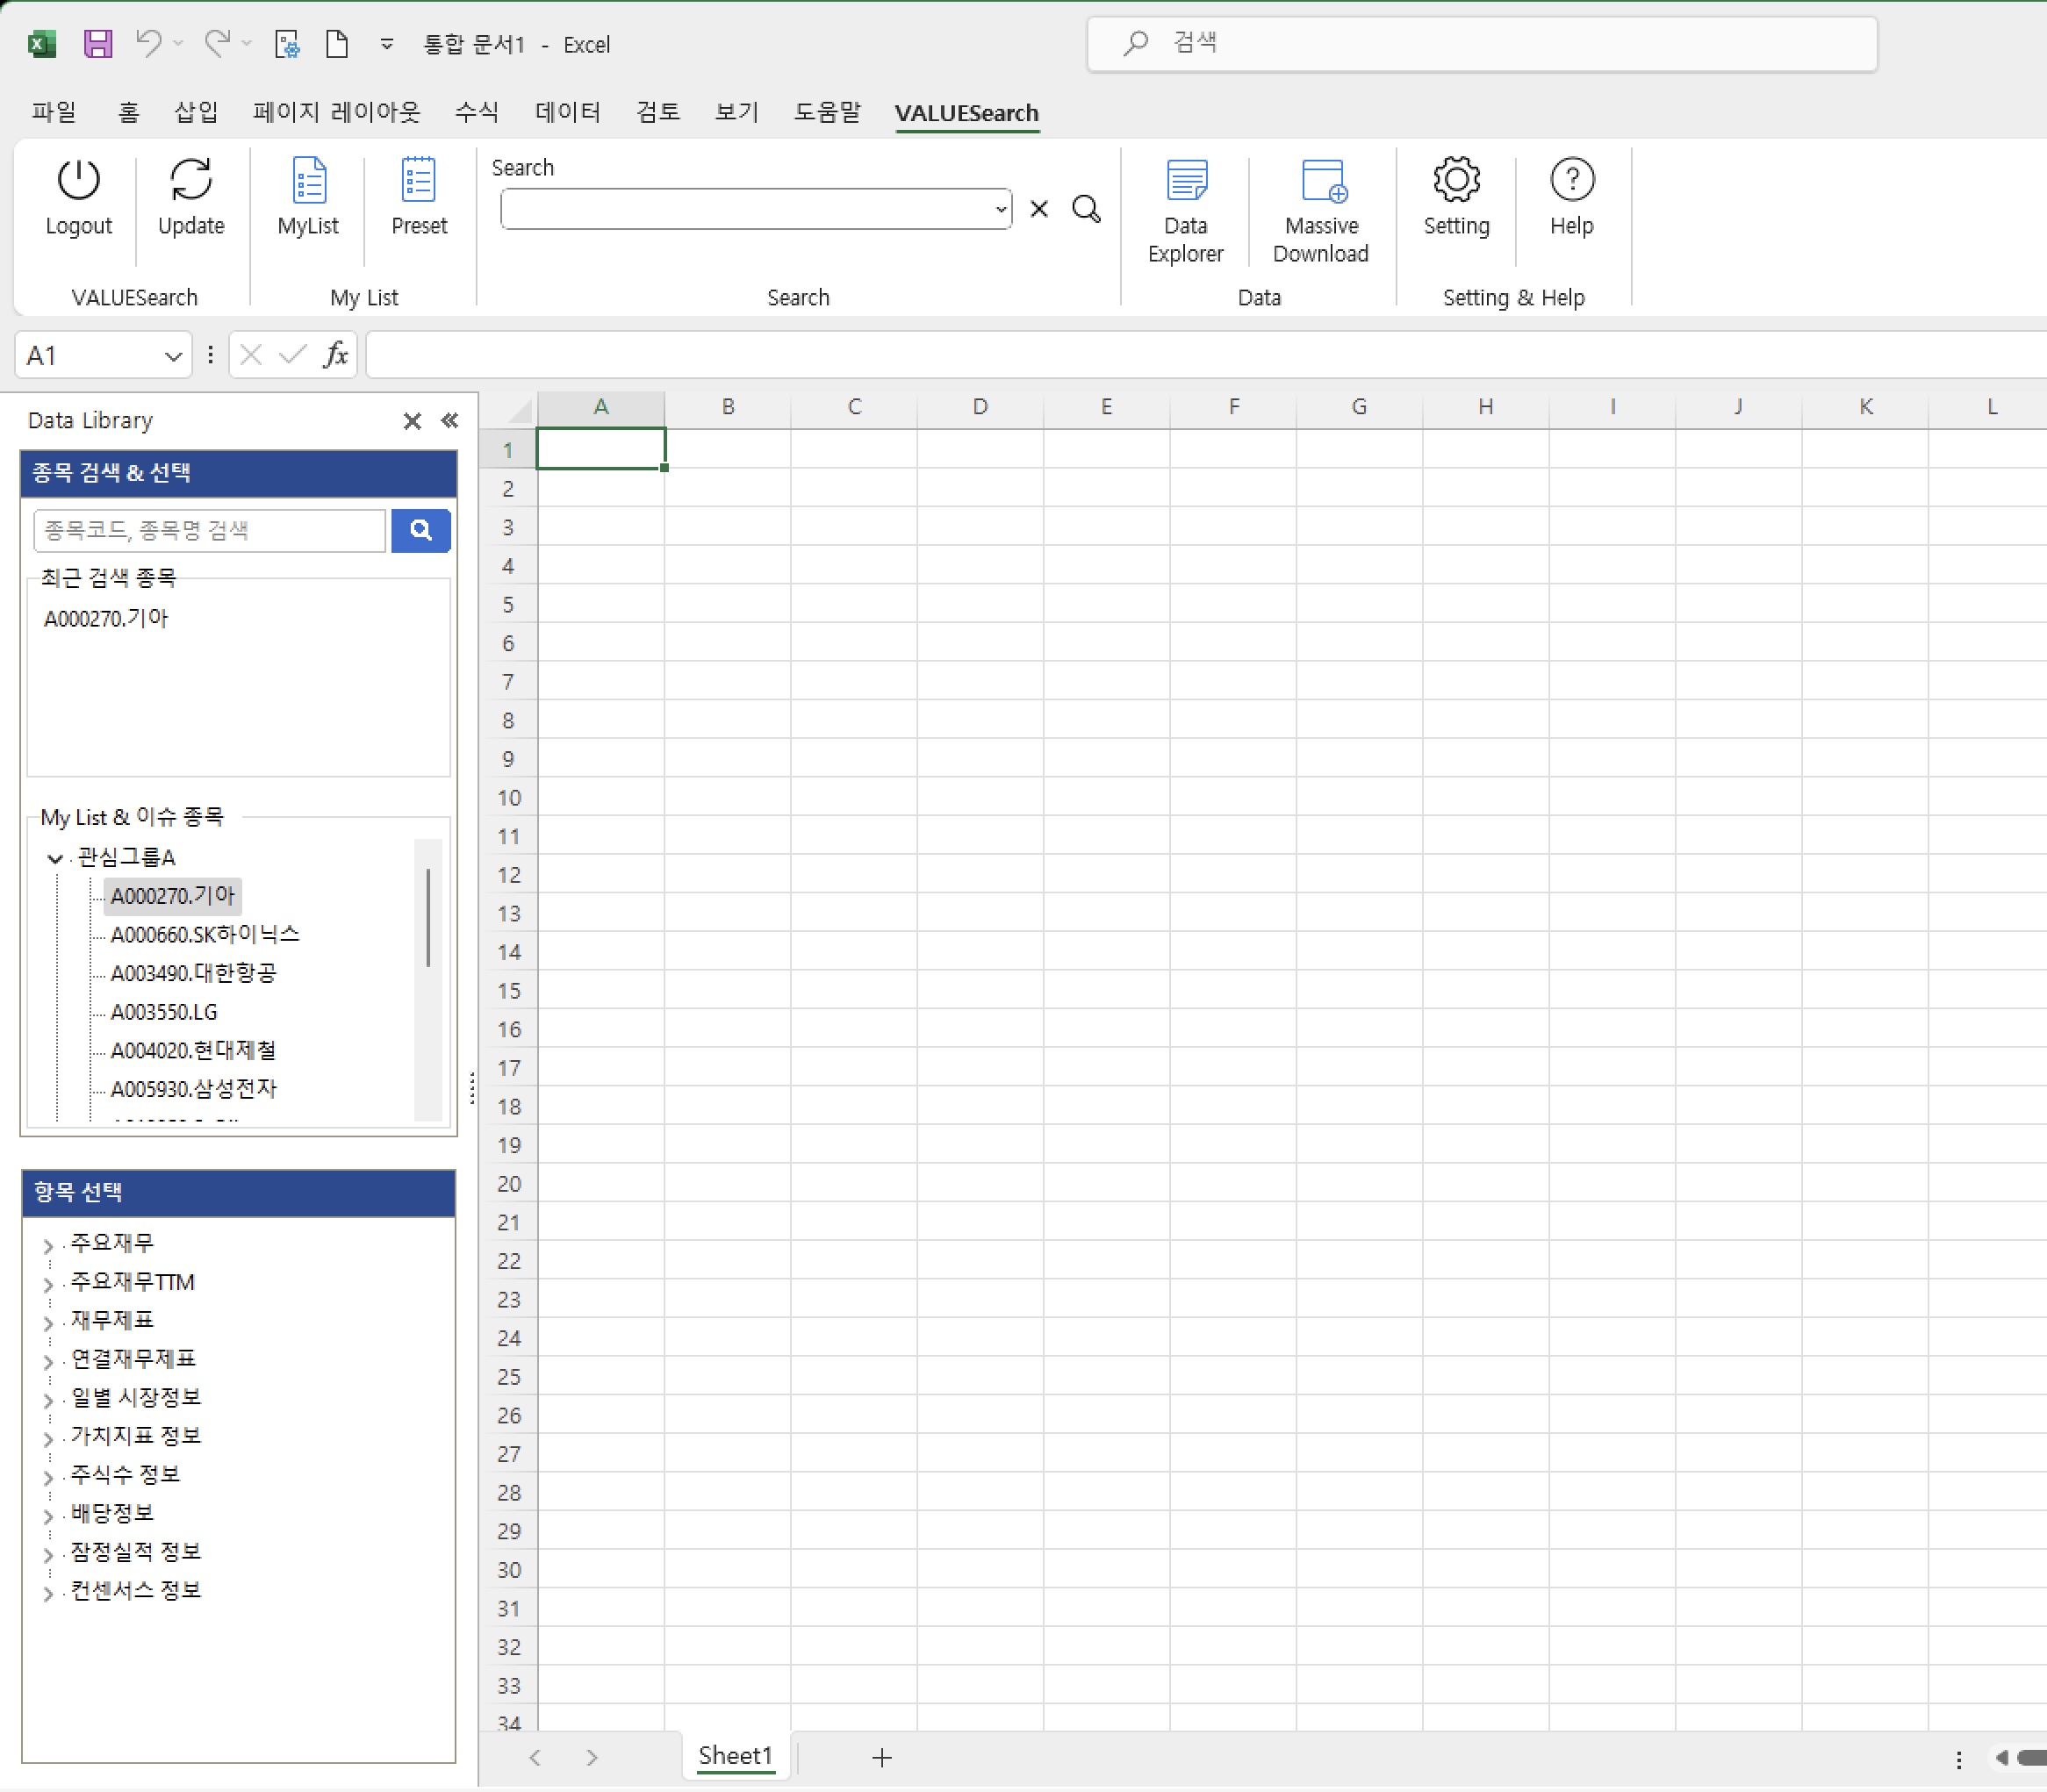Expand the 가치지표 정보 item
Image resolution: width=2047 pixels, height=1792 pixels.
[48, 1439]
